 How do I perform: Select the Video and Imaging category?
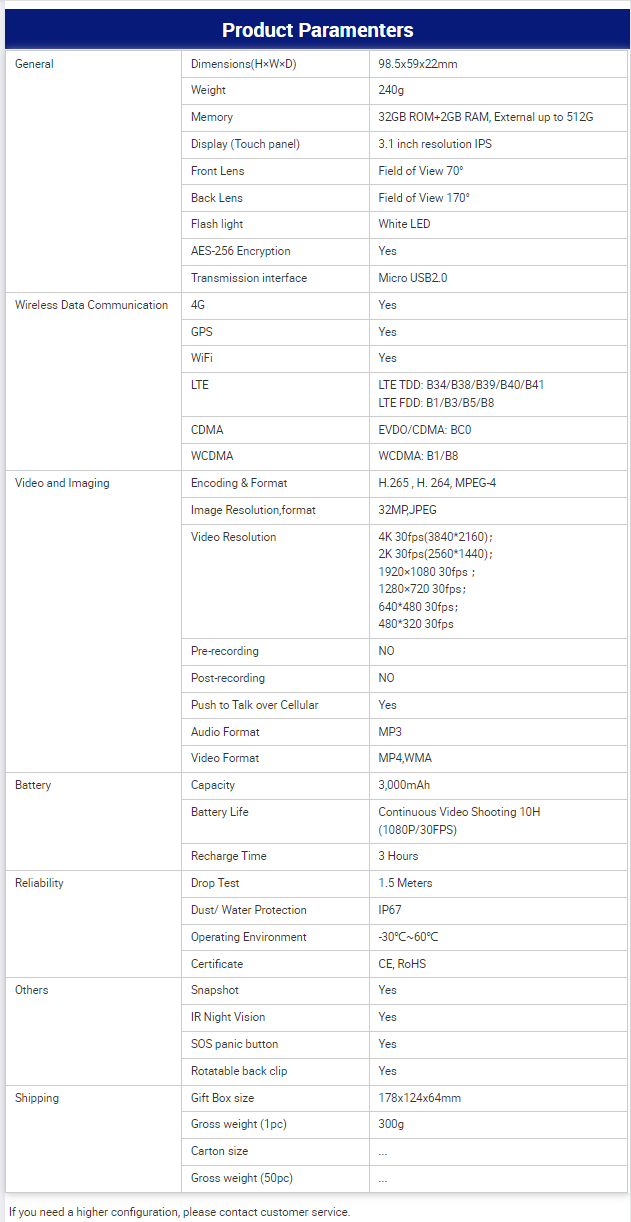pyautogui.click(x=62, y=483)
